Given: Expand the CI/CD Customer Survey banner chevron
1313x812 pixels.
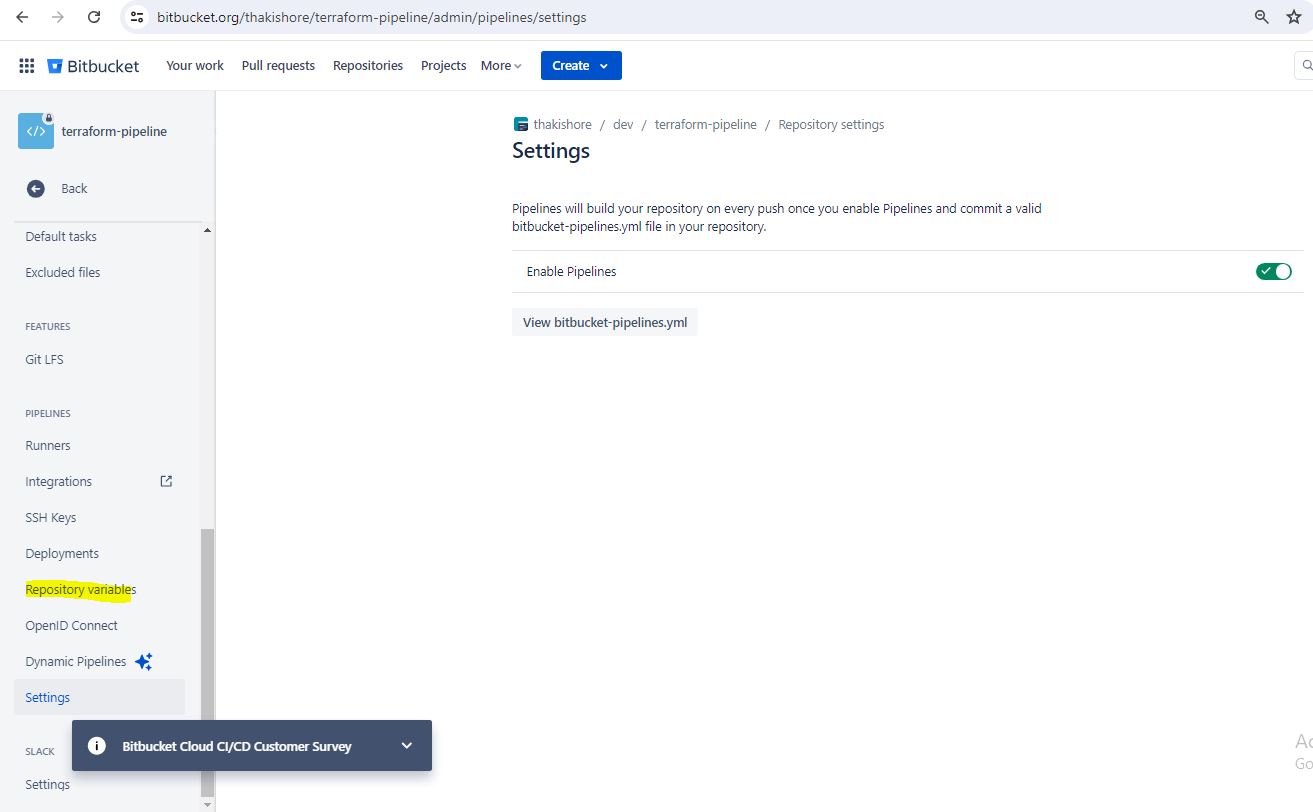Looking at the screenshot, I should tap(406, 746).
